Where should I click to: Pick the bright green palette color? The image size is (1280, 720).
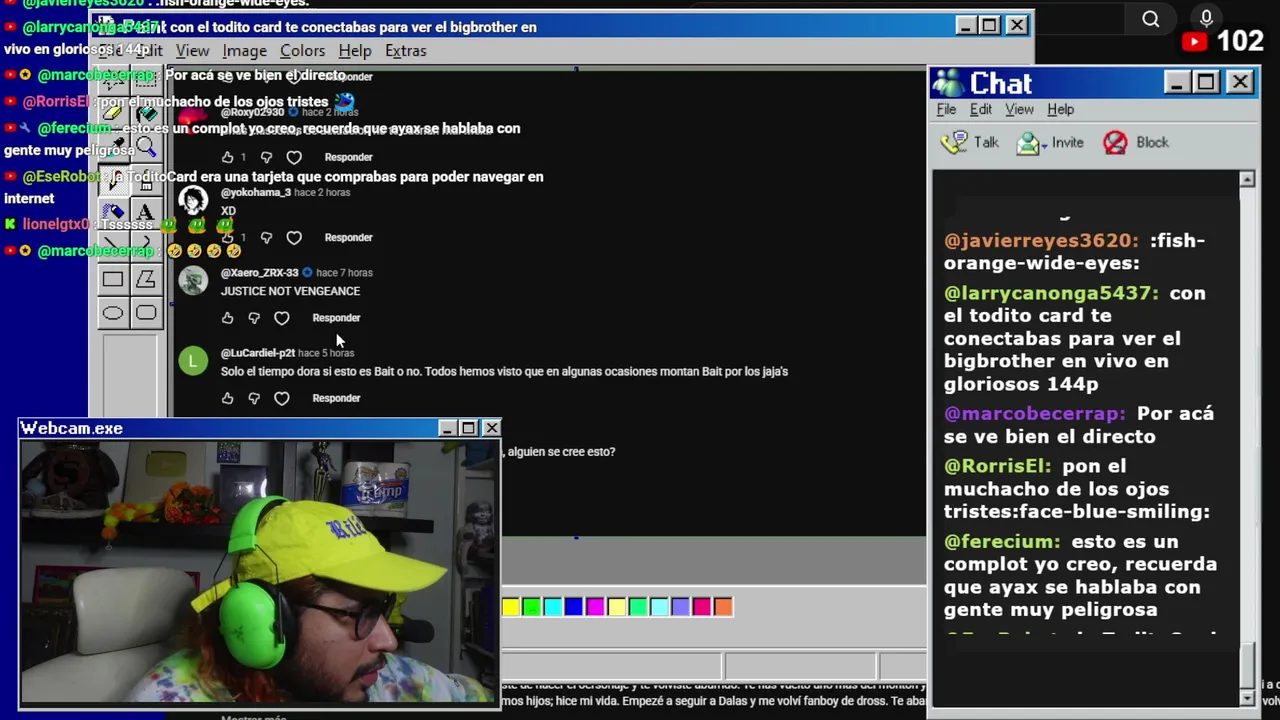(x=532, y=606)
